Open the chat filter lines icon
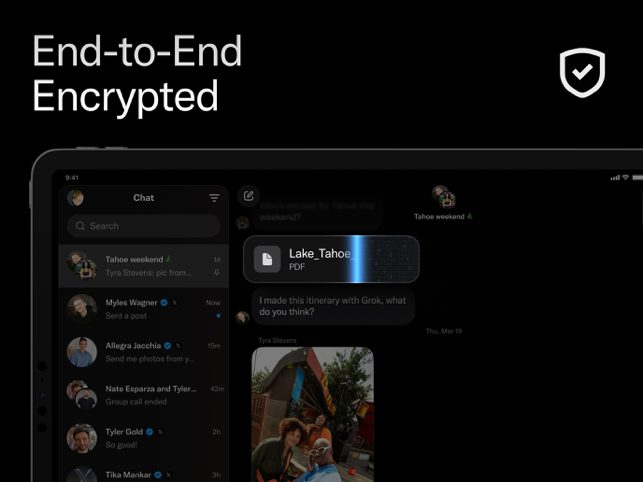This screenshot has width=643, height=482. pyautogui.click(x=214, y=198)
